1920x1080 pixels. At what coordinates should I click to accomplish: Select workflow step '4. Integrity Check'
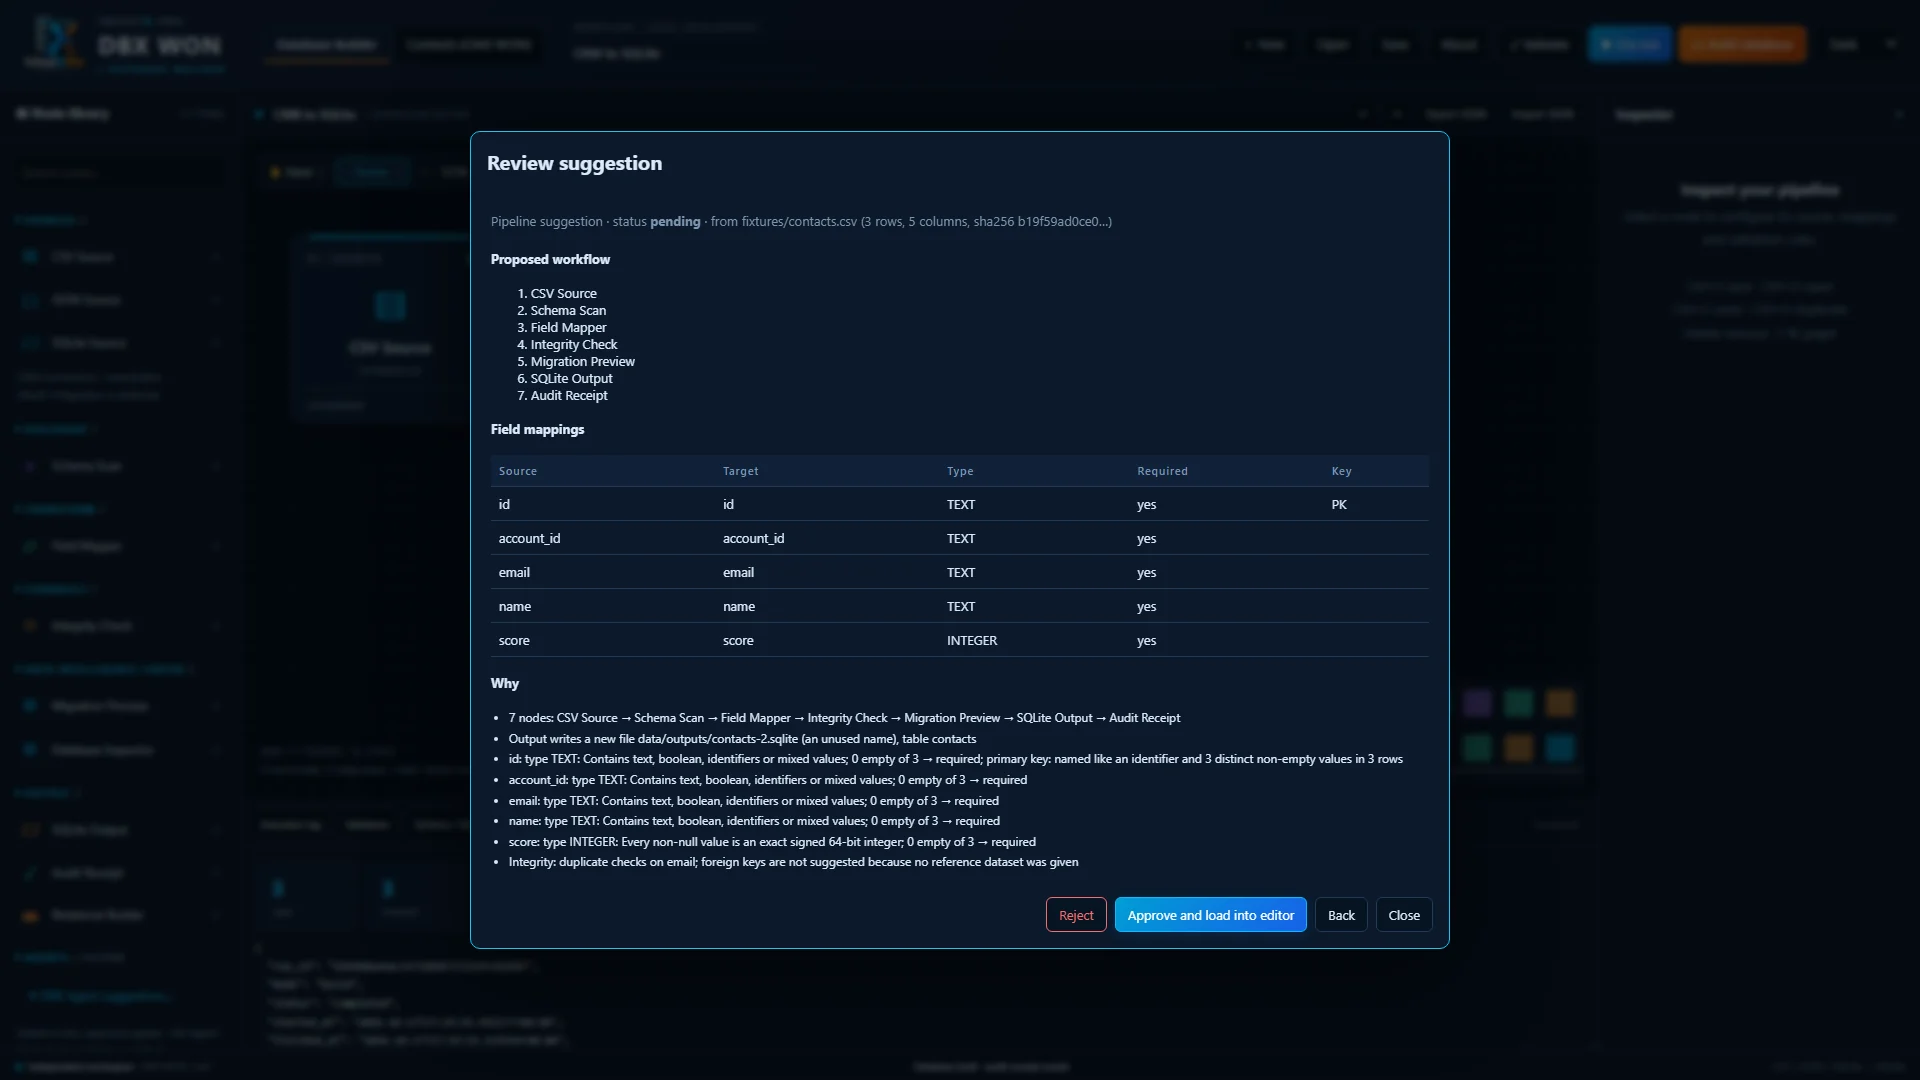click(x=567, y=345)
